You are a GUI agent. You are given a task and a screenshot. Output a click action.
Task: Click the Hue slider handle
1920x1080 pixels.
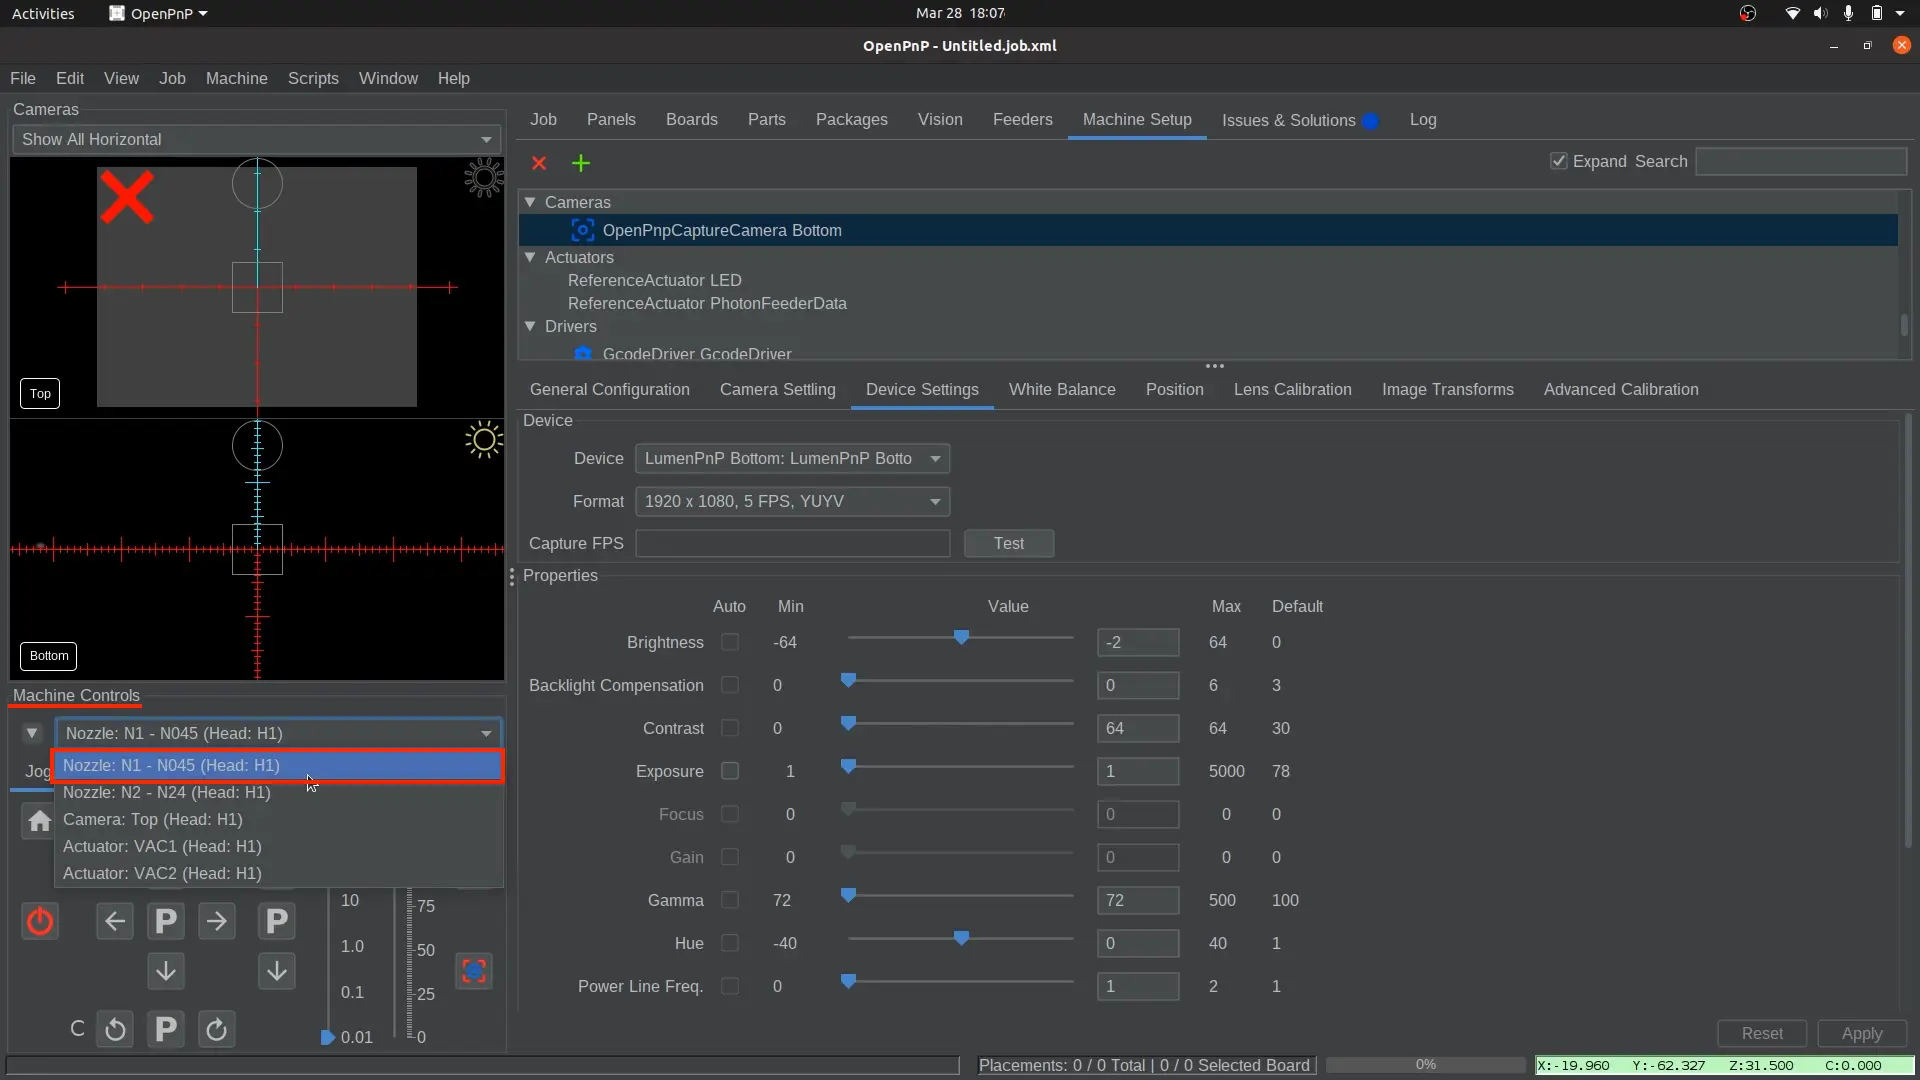click(961, 939)
